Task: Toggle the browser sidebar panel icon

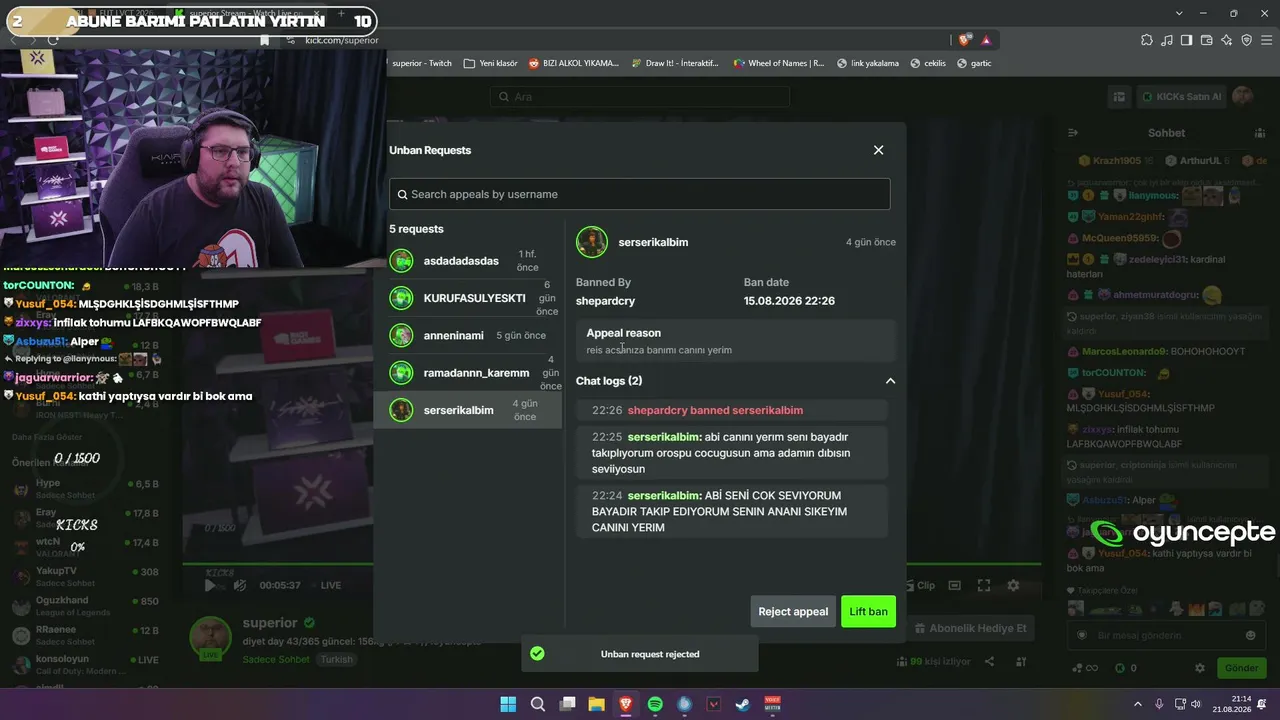Action: 1187,40
